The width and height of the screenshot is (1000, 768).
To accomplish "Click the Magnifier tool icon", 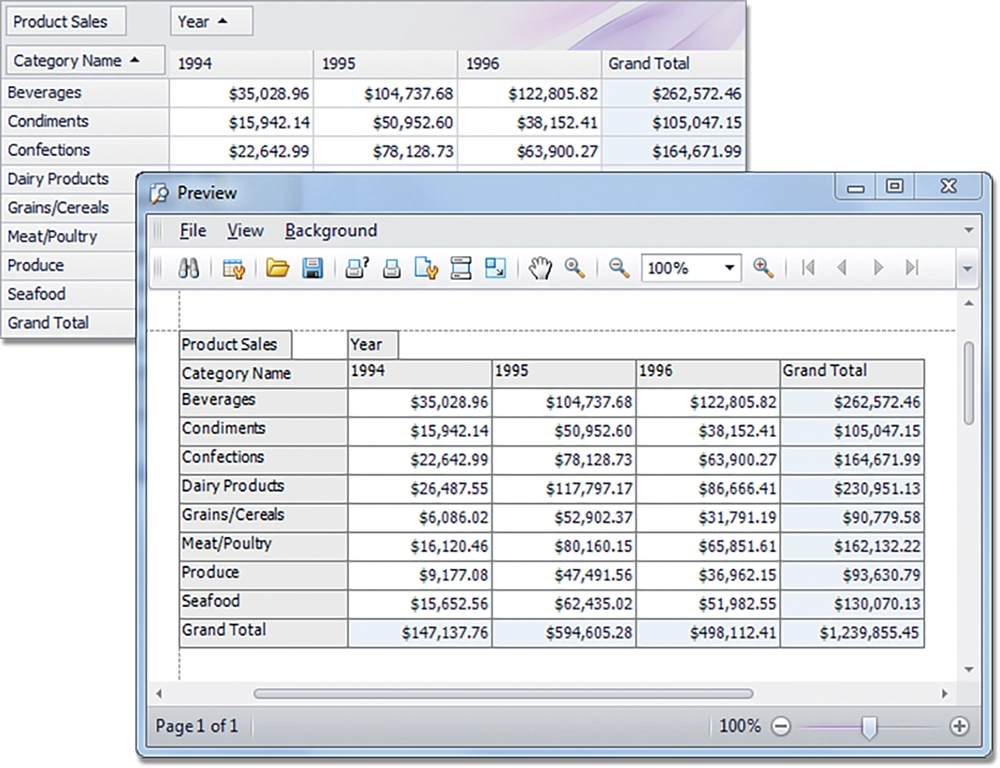I will pos(574,268).
